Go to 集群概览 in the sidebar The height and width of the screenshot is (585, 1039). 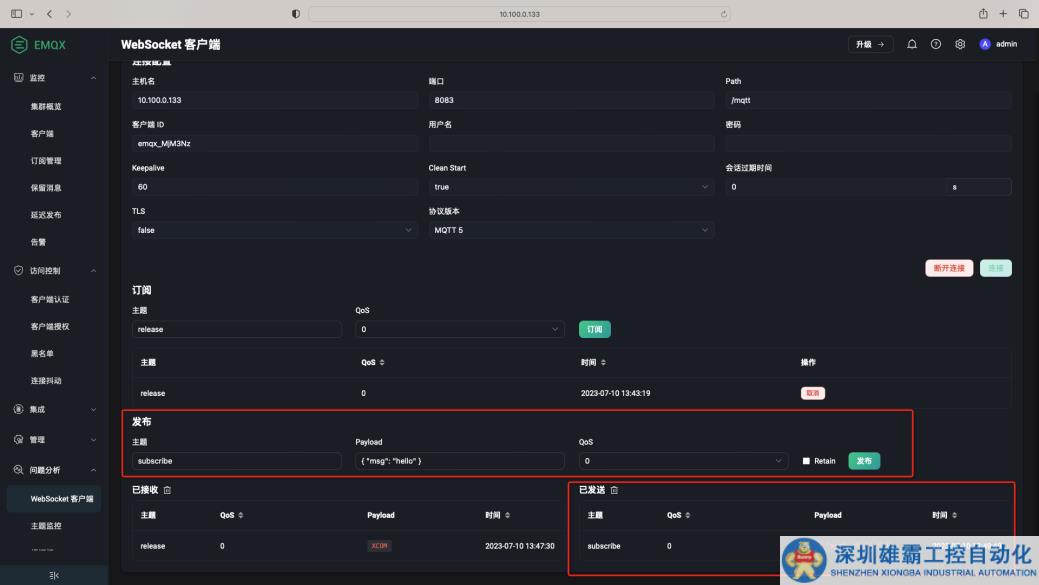[46, 107]
